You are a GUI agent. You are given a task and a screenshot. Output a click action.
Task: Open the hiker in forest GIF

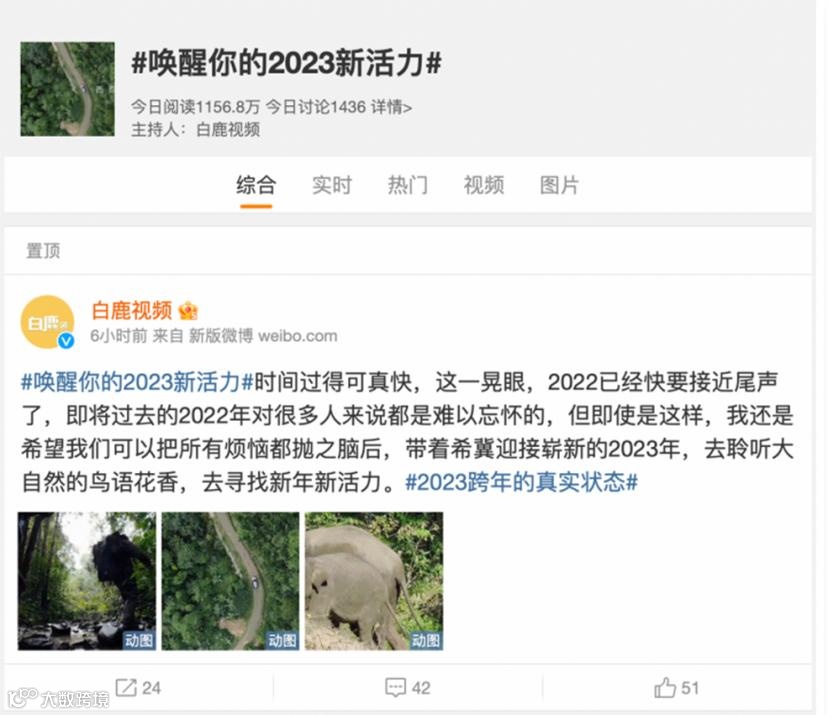click(x=87, y=581)
